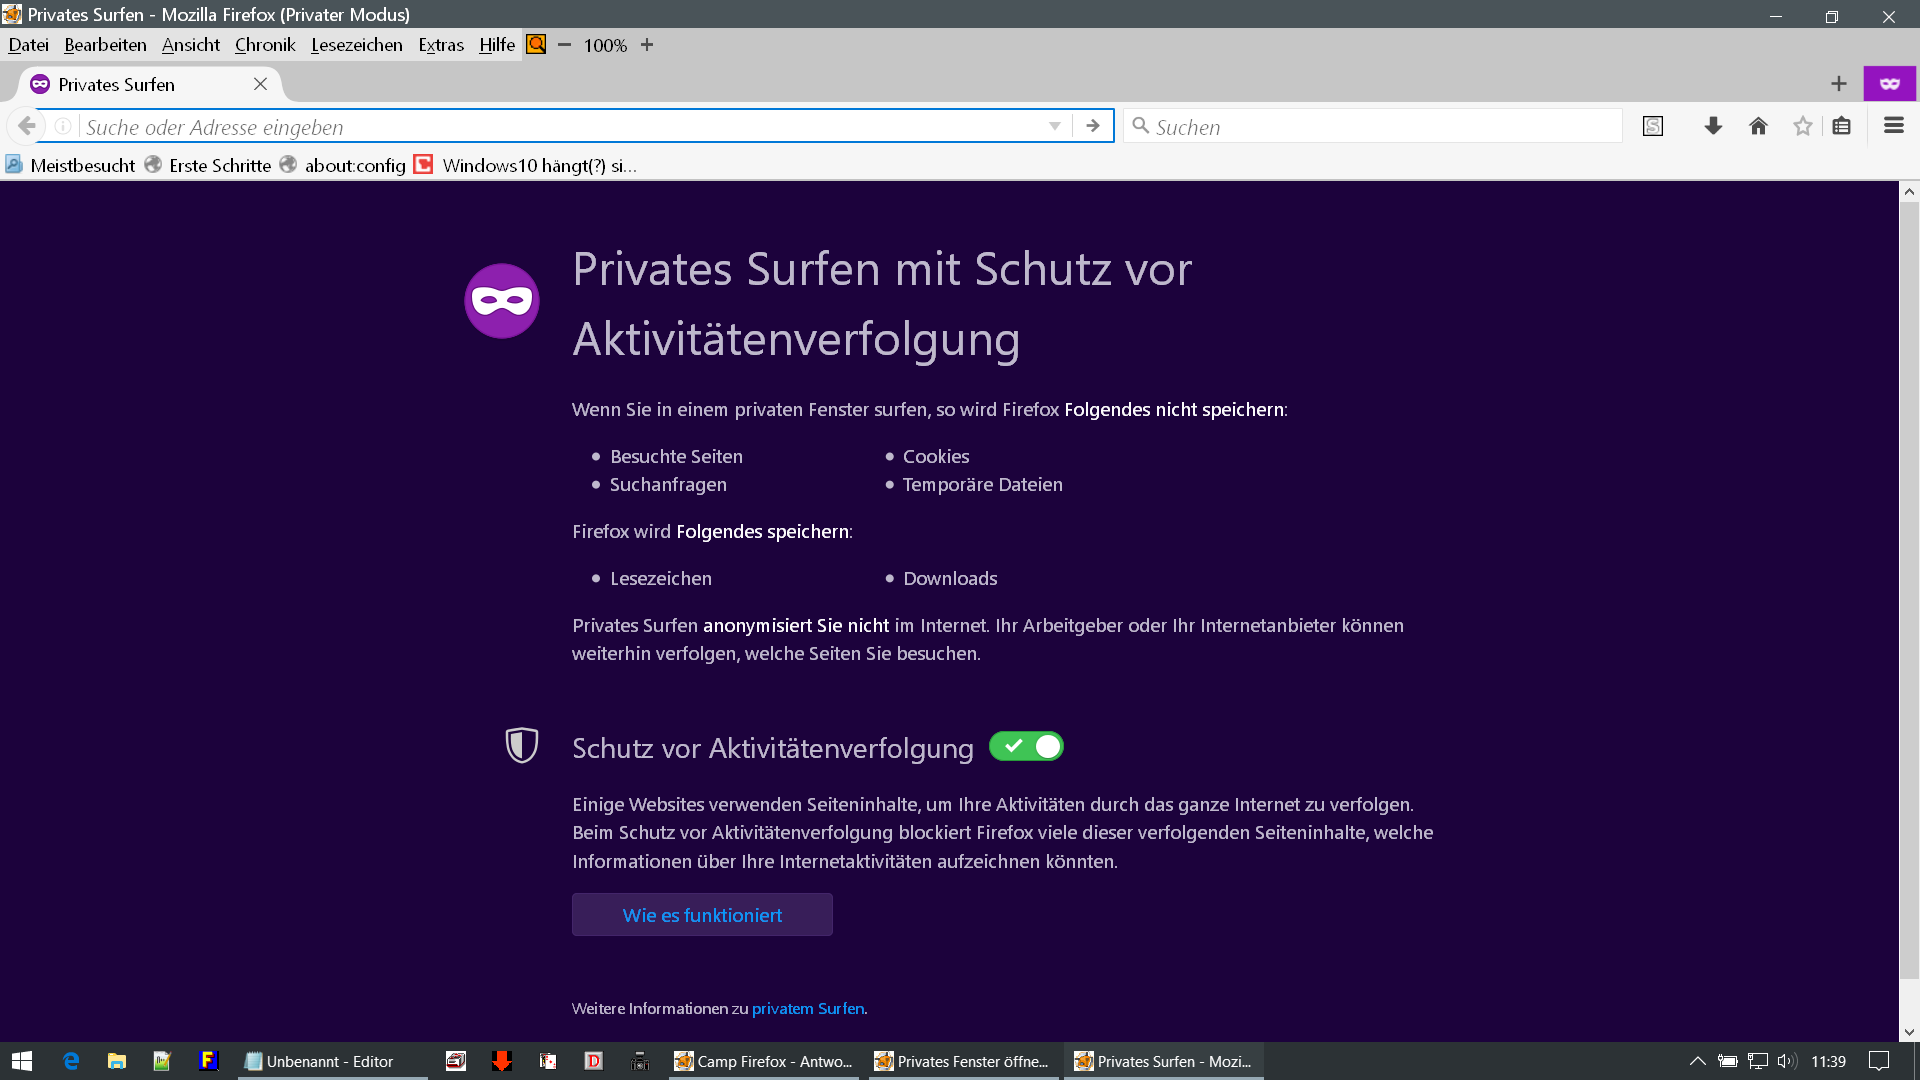Open the Home page icon
1920x1080 pixels.
(1758, 126)
